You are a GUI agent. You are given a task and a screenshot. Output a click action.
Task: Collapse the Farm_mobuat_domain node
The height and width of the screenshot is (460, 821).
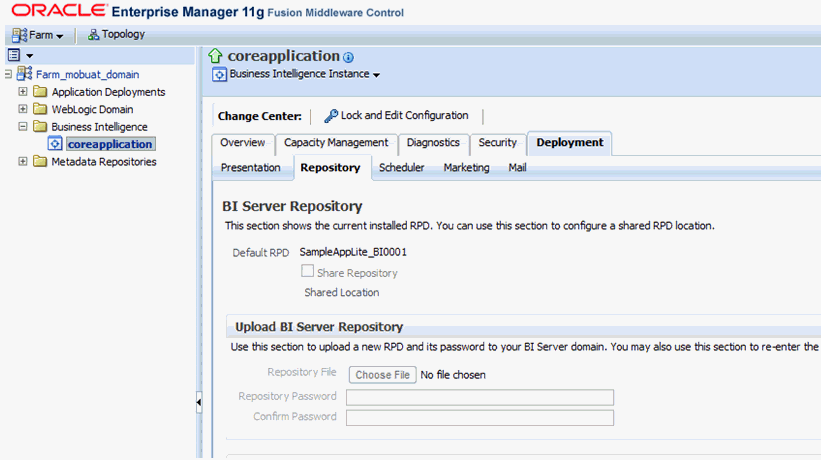click(x=8, y=74)
